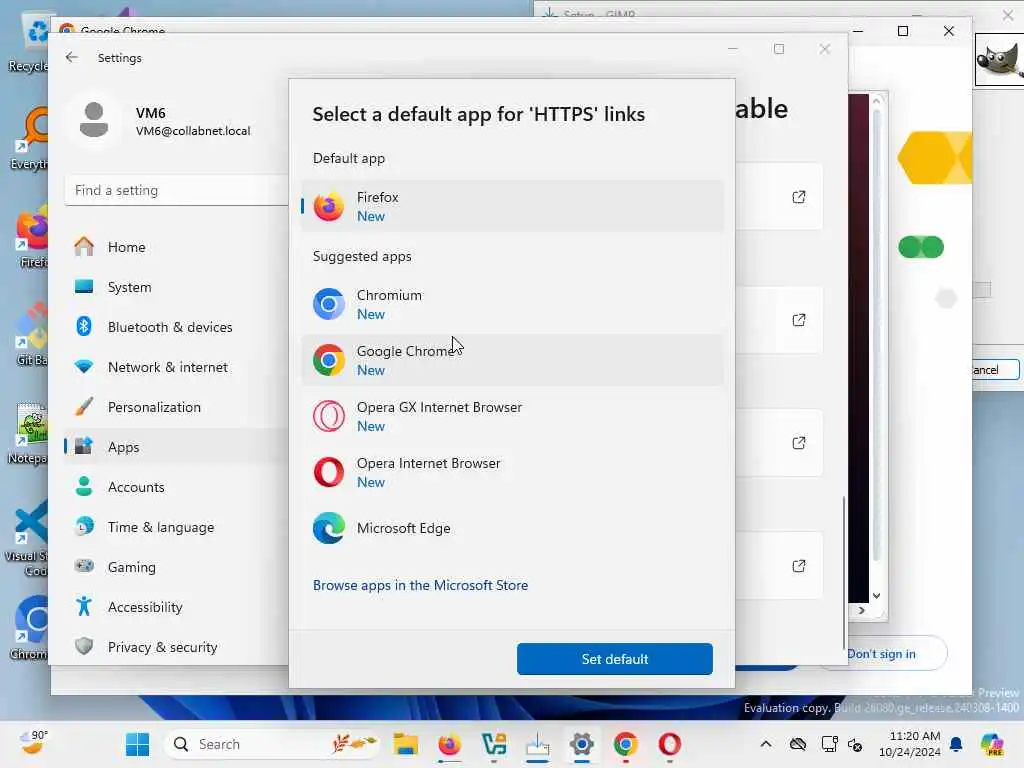Viewport: 1024px width, 768px height.
Task: Click the scroll-down arrow in the Chrome window
Action: click(876, 596)
